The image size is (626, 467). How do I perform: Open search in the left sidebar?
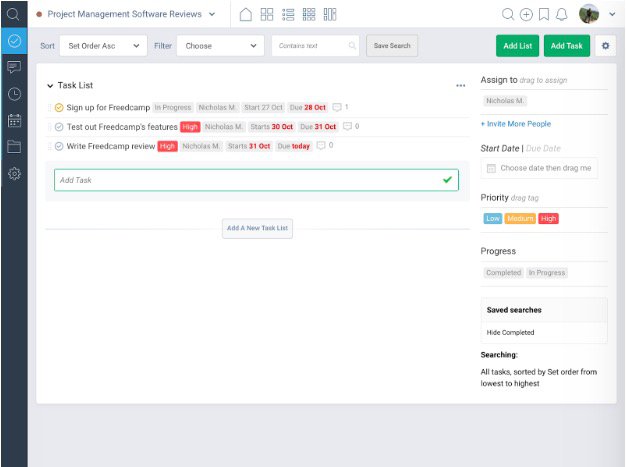click(13, 14)
